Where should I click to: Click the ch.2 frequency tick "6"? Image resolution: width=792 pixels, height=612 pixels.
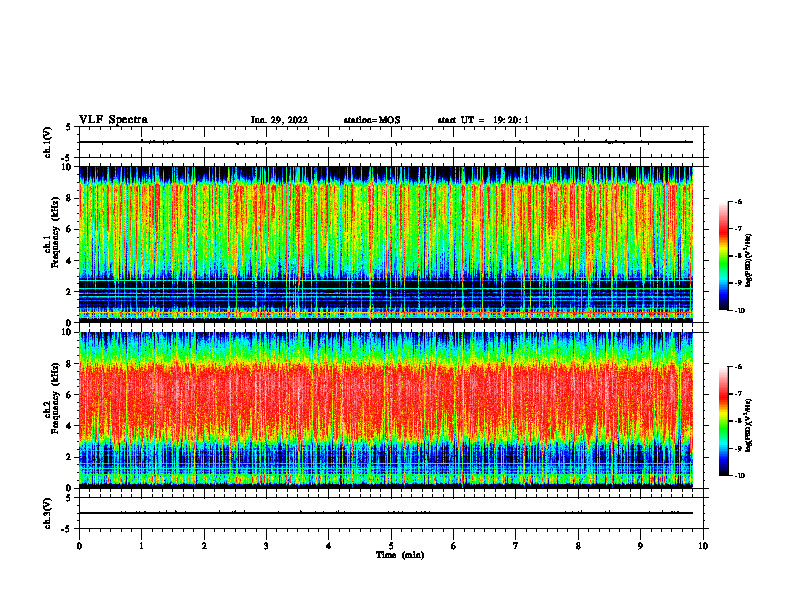pyautogui.click(x=70, y=395)
